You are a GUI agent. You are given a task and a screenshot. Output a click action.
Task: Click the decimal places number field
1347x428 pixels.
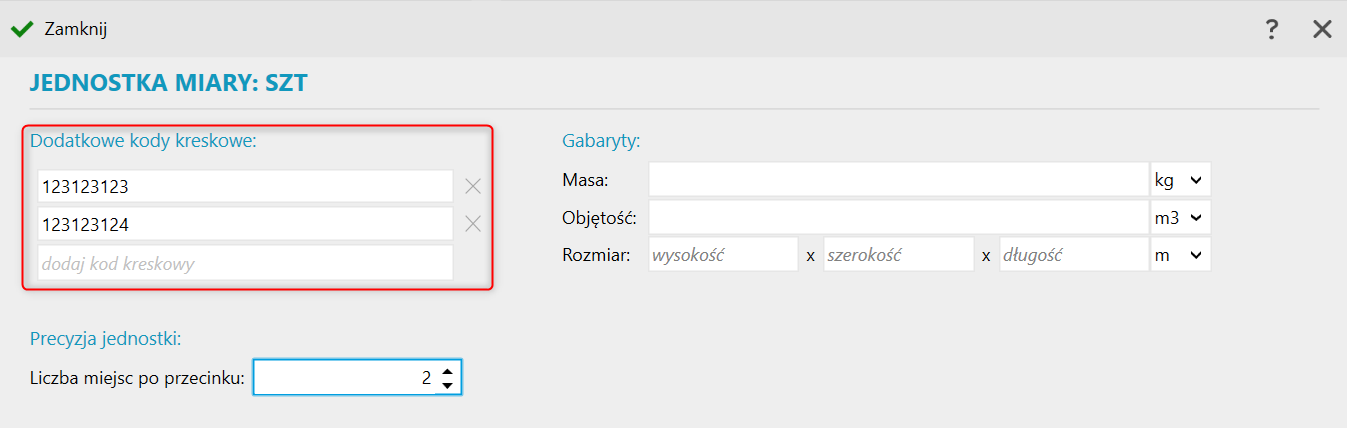pos(345,378)
